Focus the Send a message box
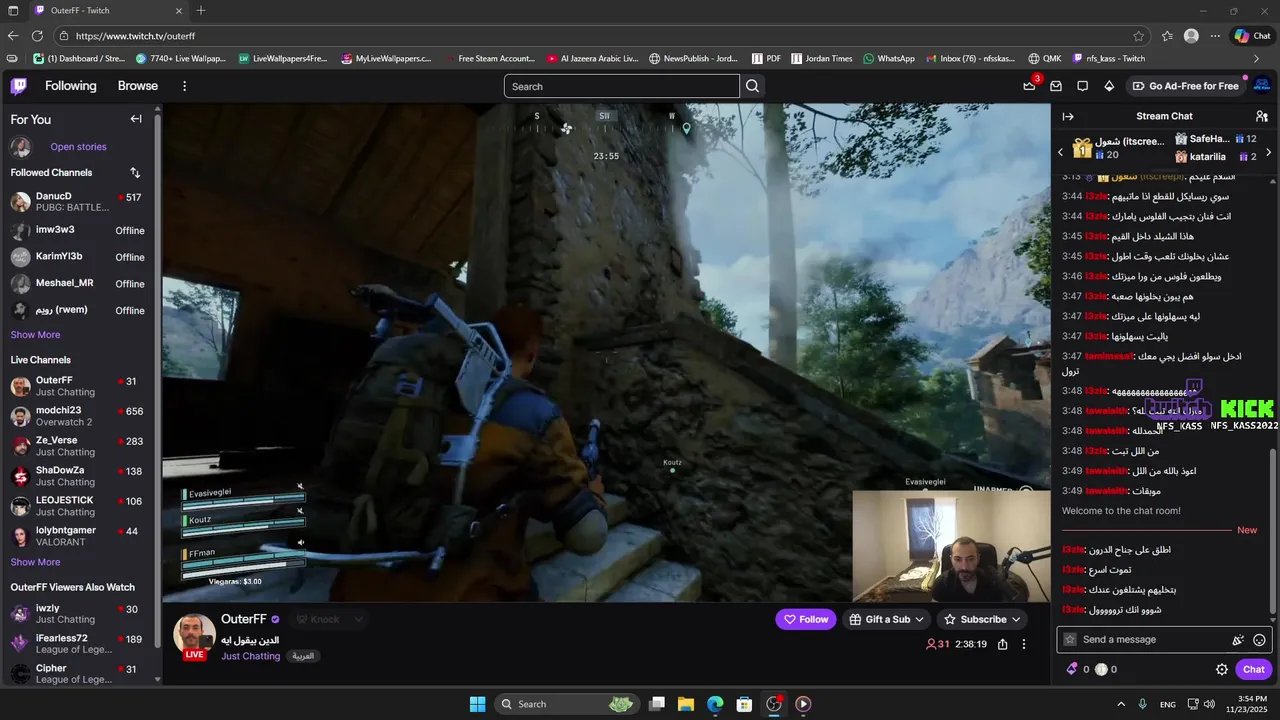Viewport: 1280px width, 720px height. click(1163, 640)
